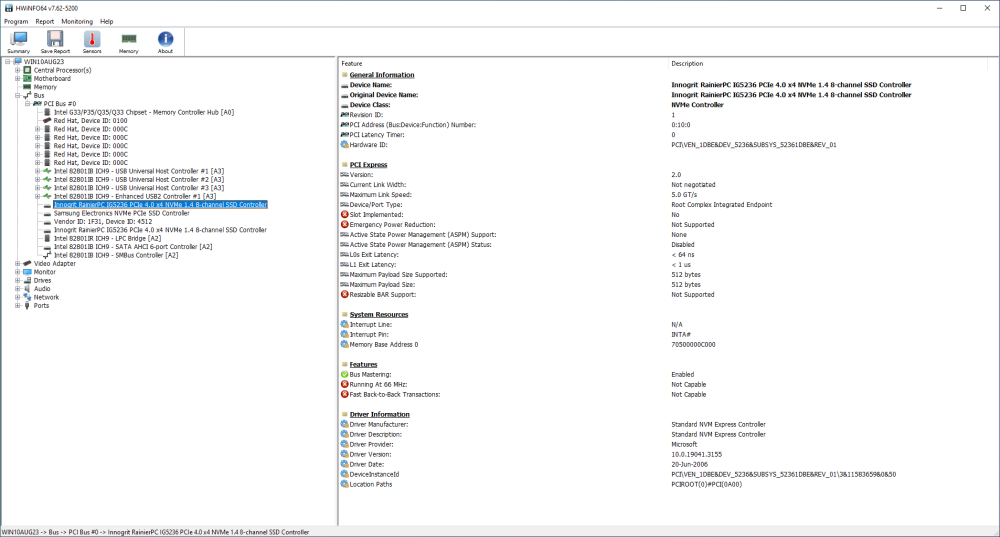Viewport: 1000px width, 537px height.
Task: Click the Save Report floppy icon
Action: click(55, 40)
